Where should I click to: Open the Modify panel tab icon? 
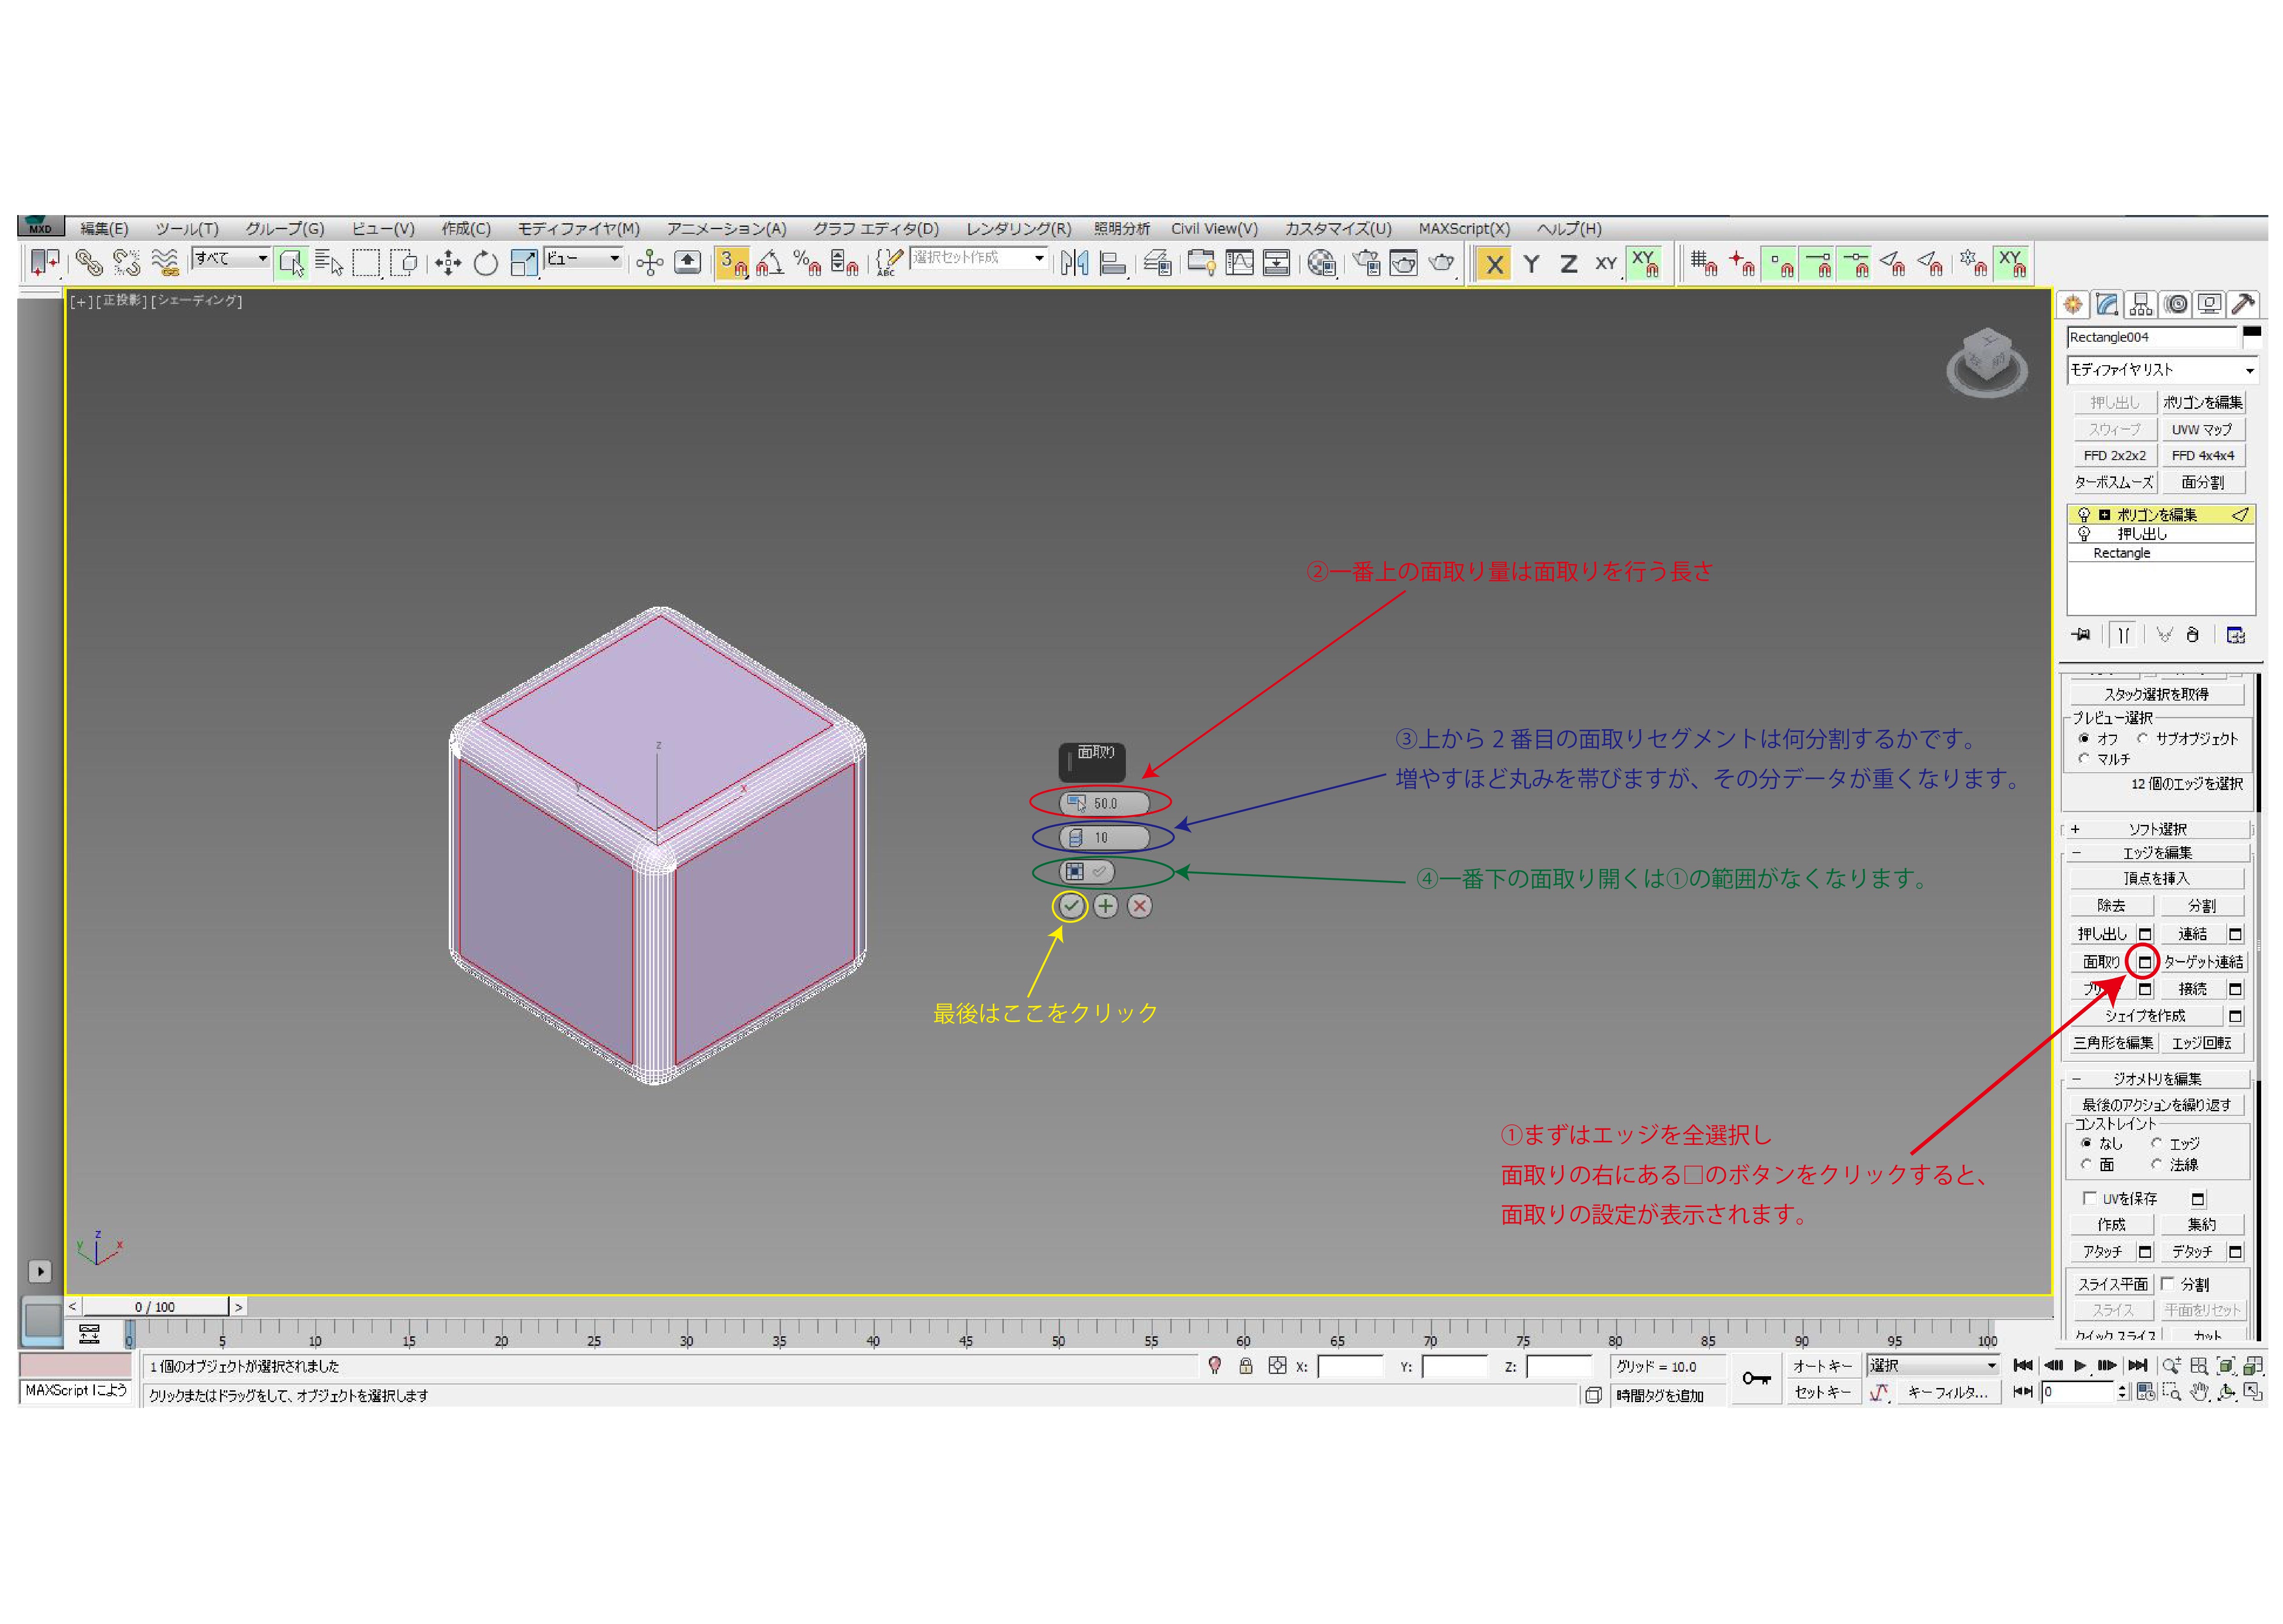pos(2107,304)
